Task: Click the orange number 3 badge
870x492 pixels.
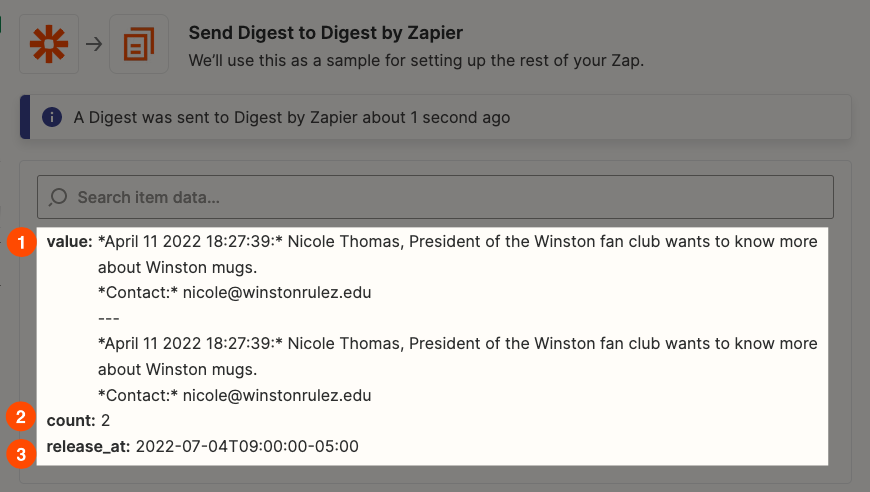Action: point(21,455)
